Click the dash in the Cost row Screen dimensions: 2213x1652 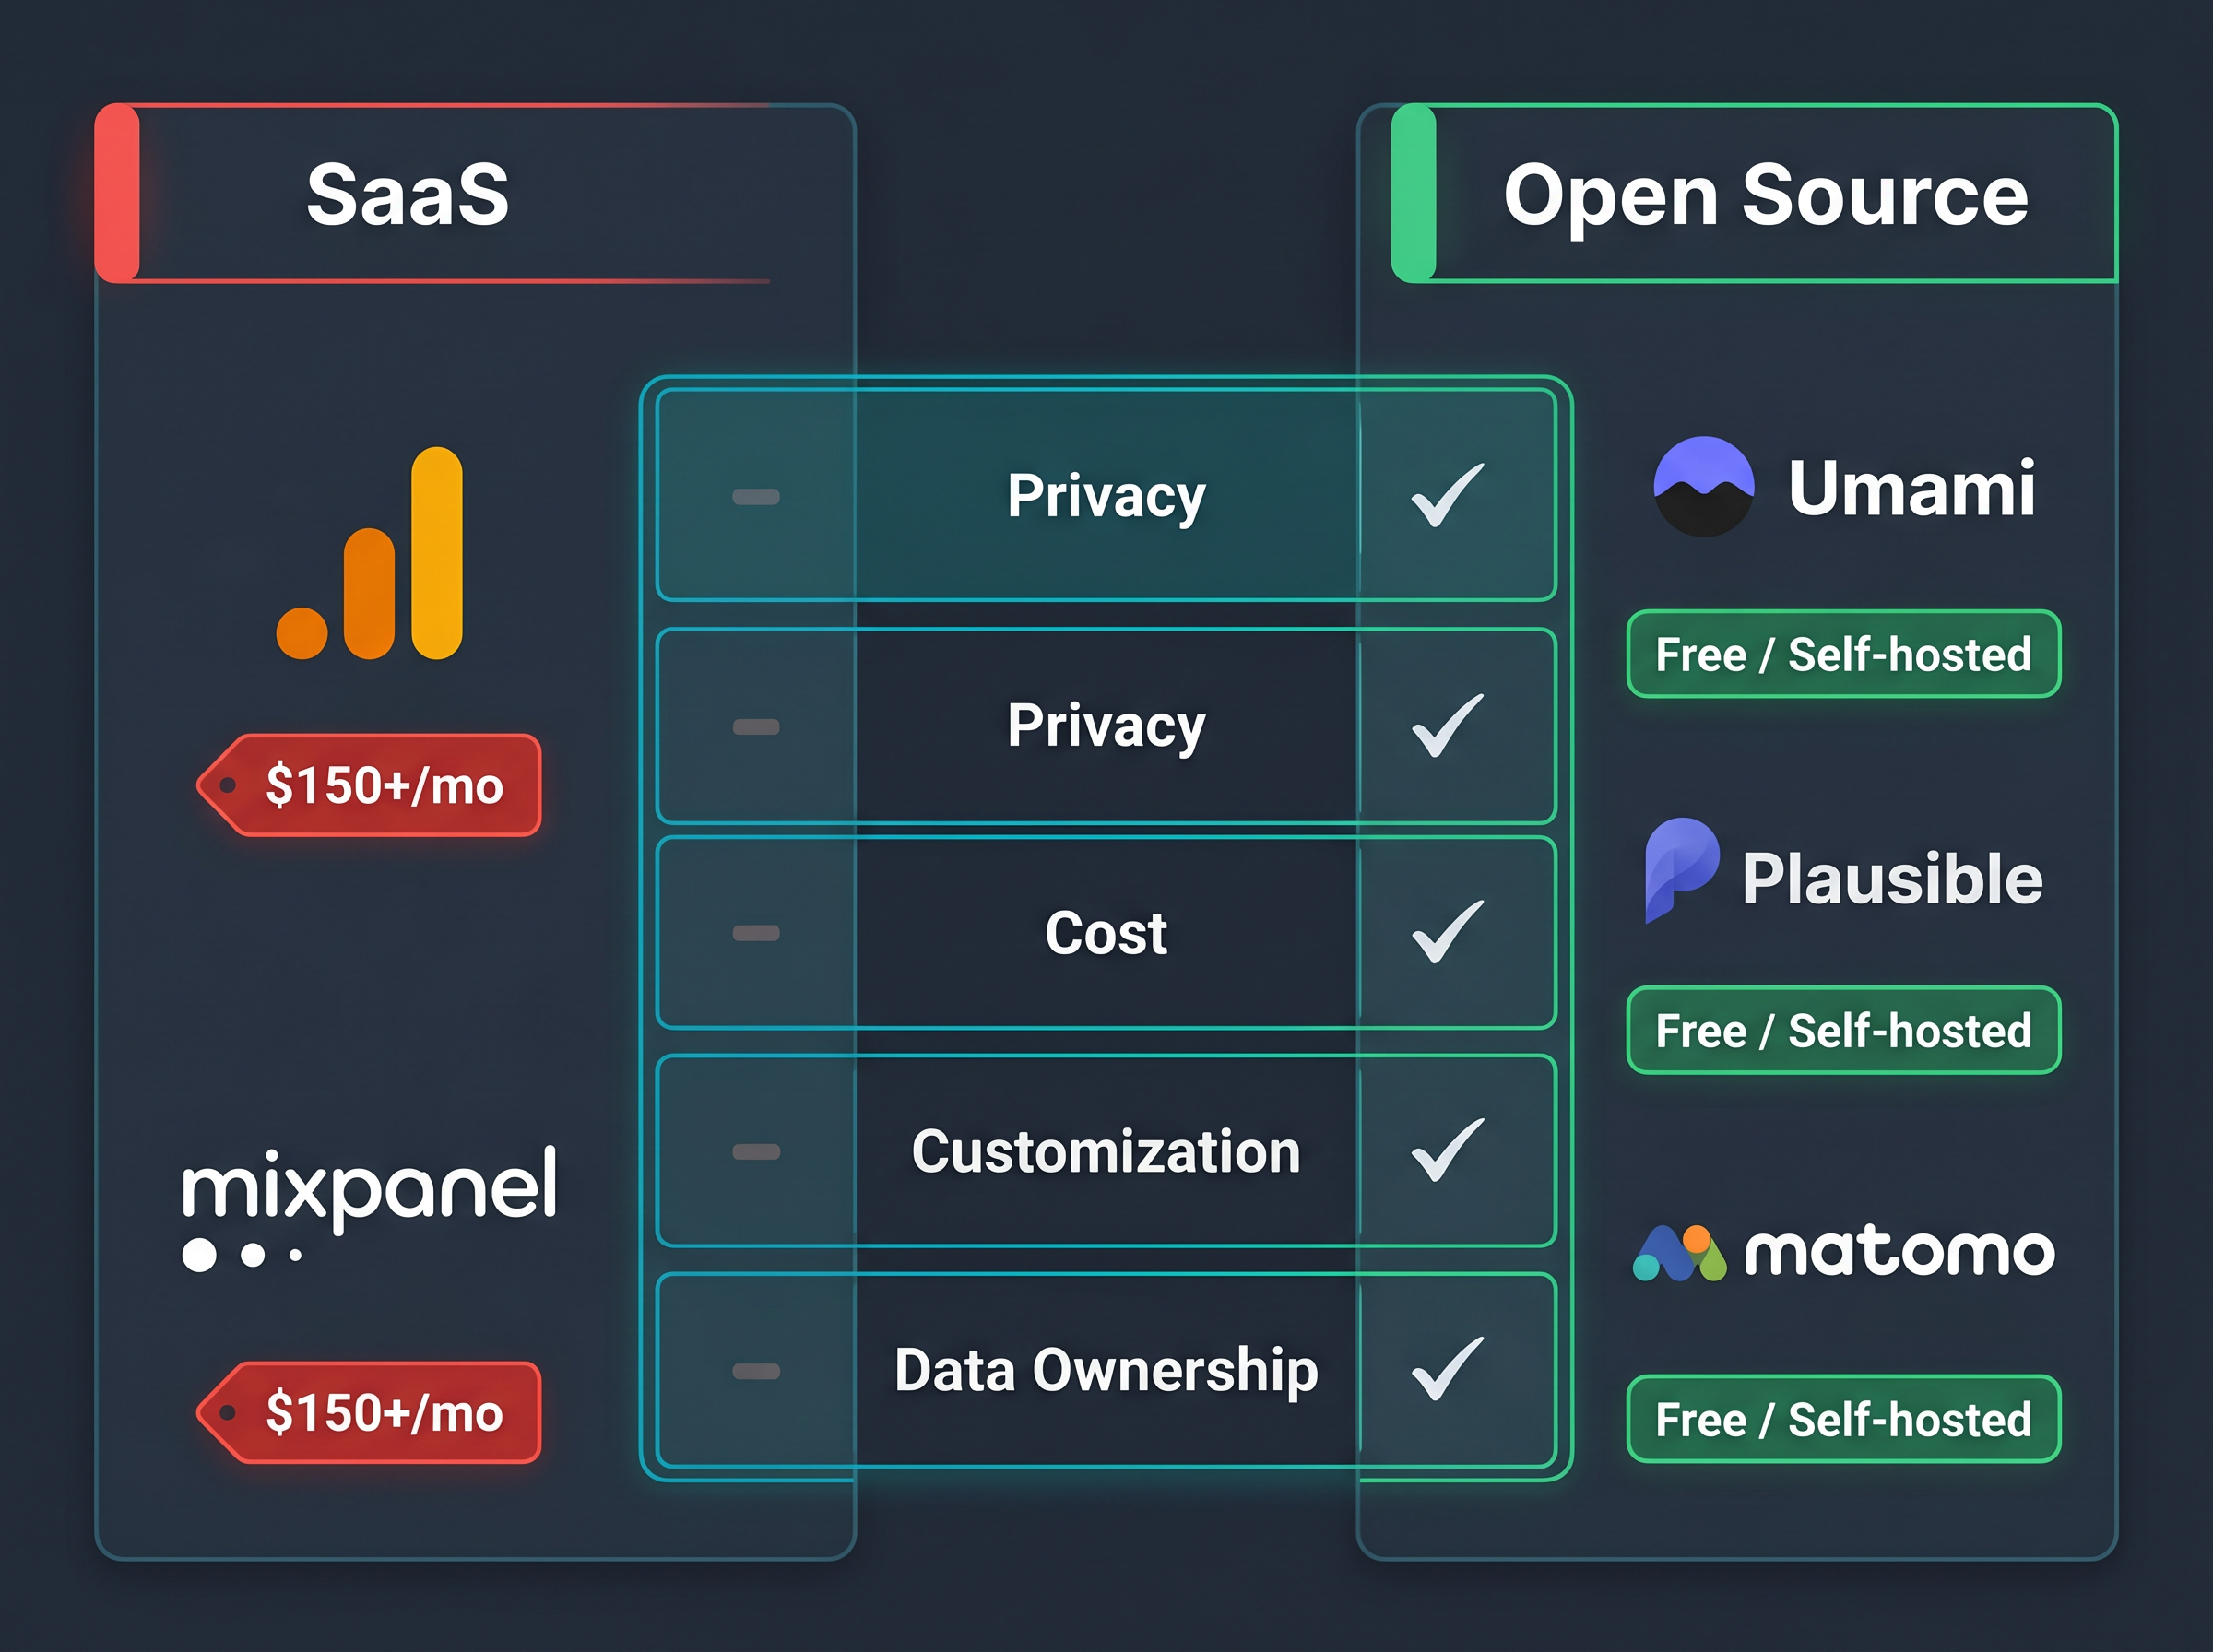coord(756,933)
